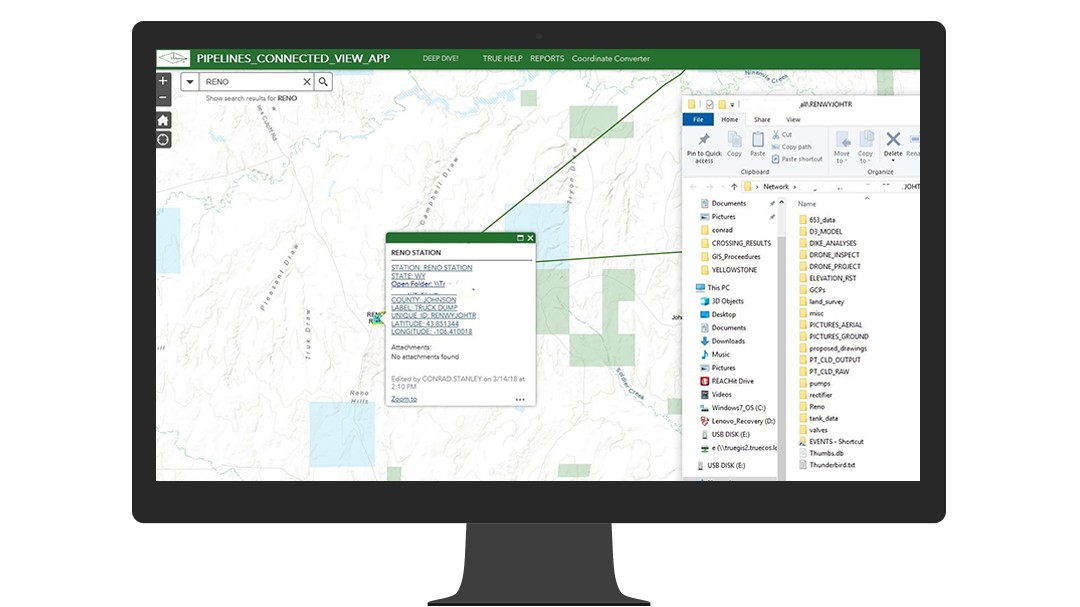The width and height of the screenshot is (1080, 607).
Task: Click the Zoom to link in popup
Action: [x=404, y=399]
